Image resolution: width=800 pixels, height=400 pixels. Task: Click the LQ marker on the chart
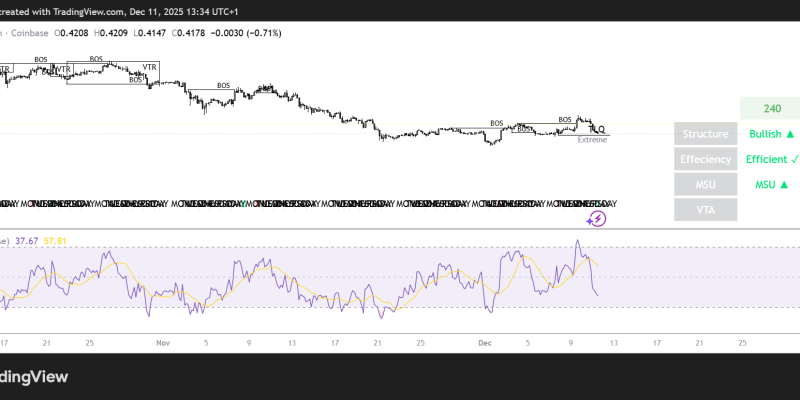click(598, 129)
